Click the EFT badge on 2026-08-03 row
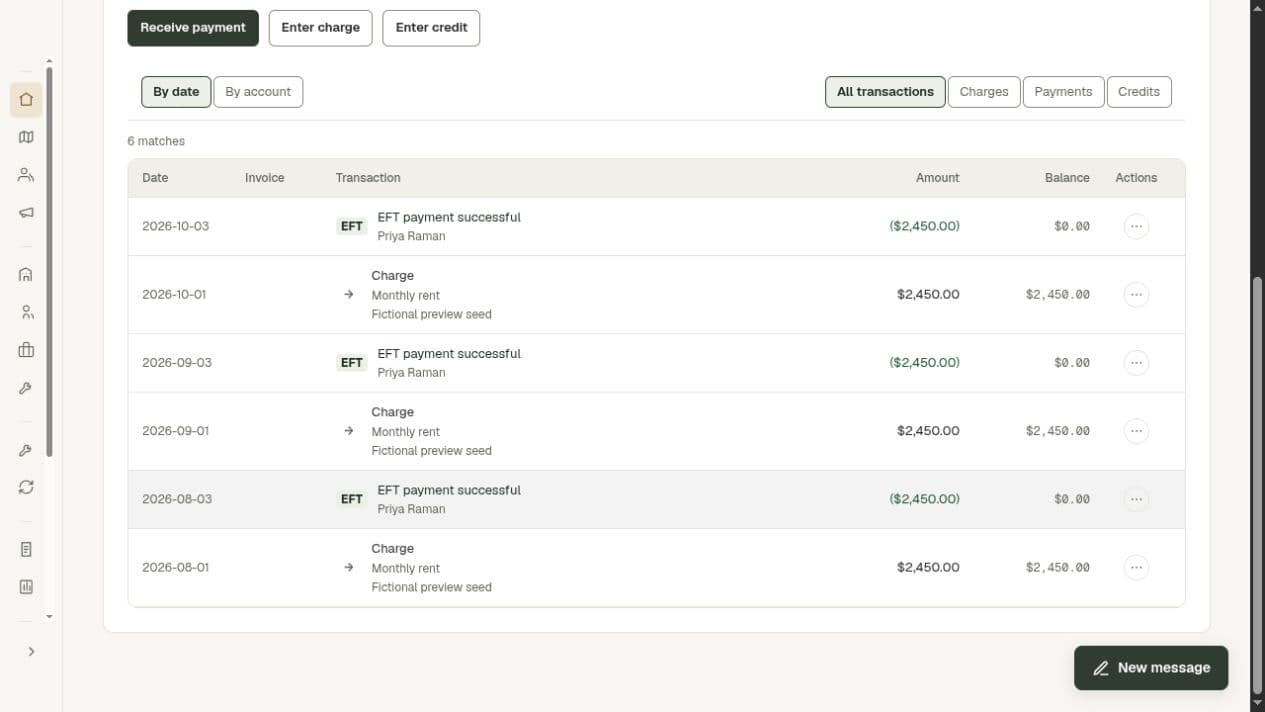The width and height of the screenshot is (1265, 712). coord(352,499)
